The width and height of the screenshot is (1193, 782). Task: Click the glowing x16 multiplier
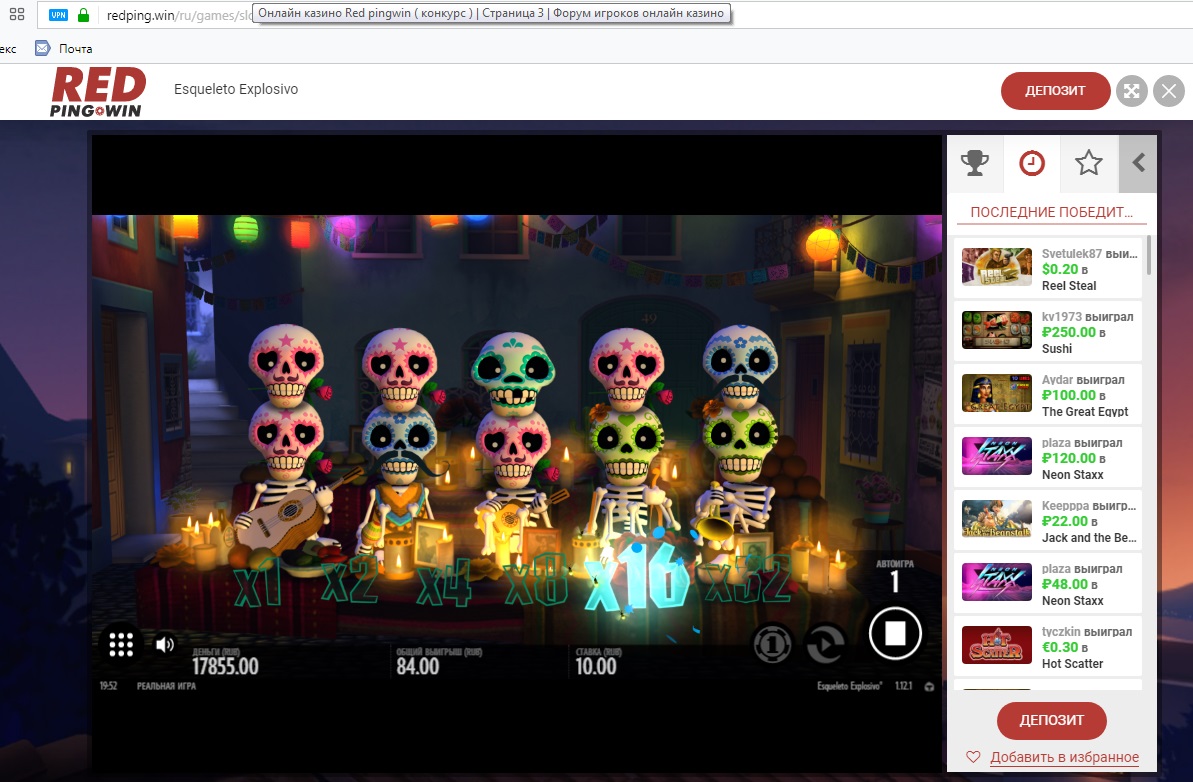click(x=638, y=579)
